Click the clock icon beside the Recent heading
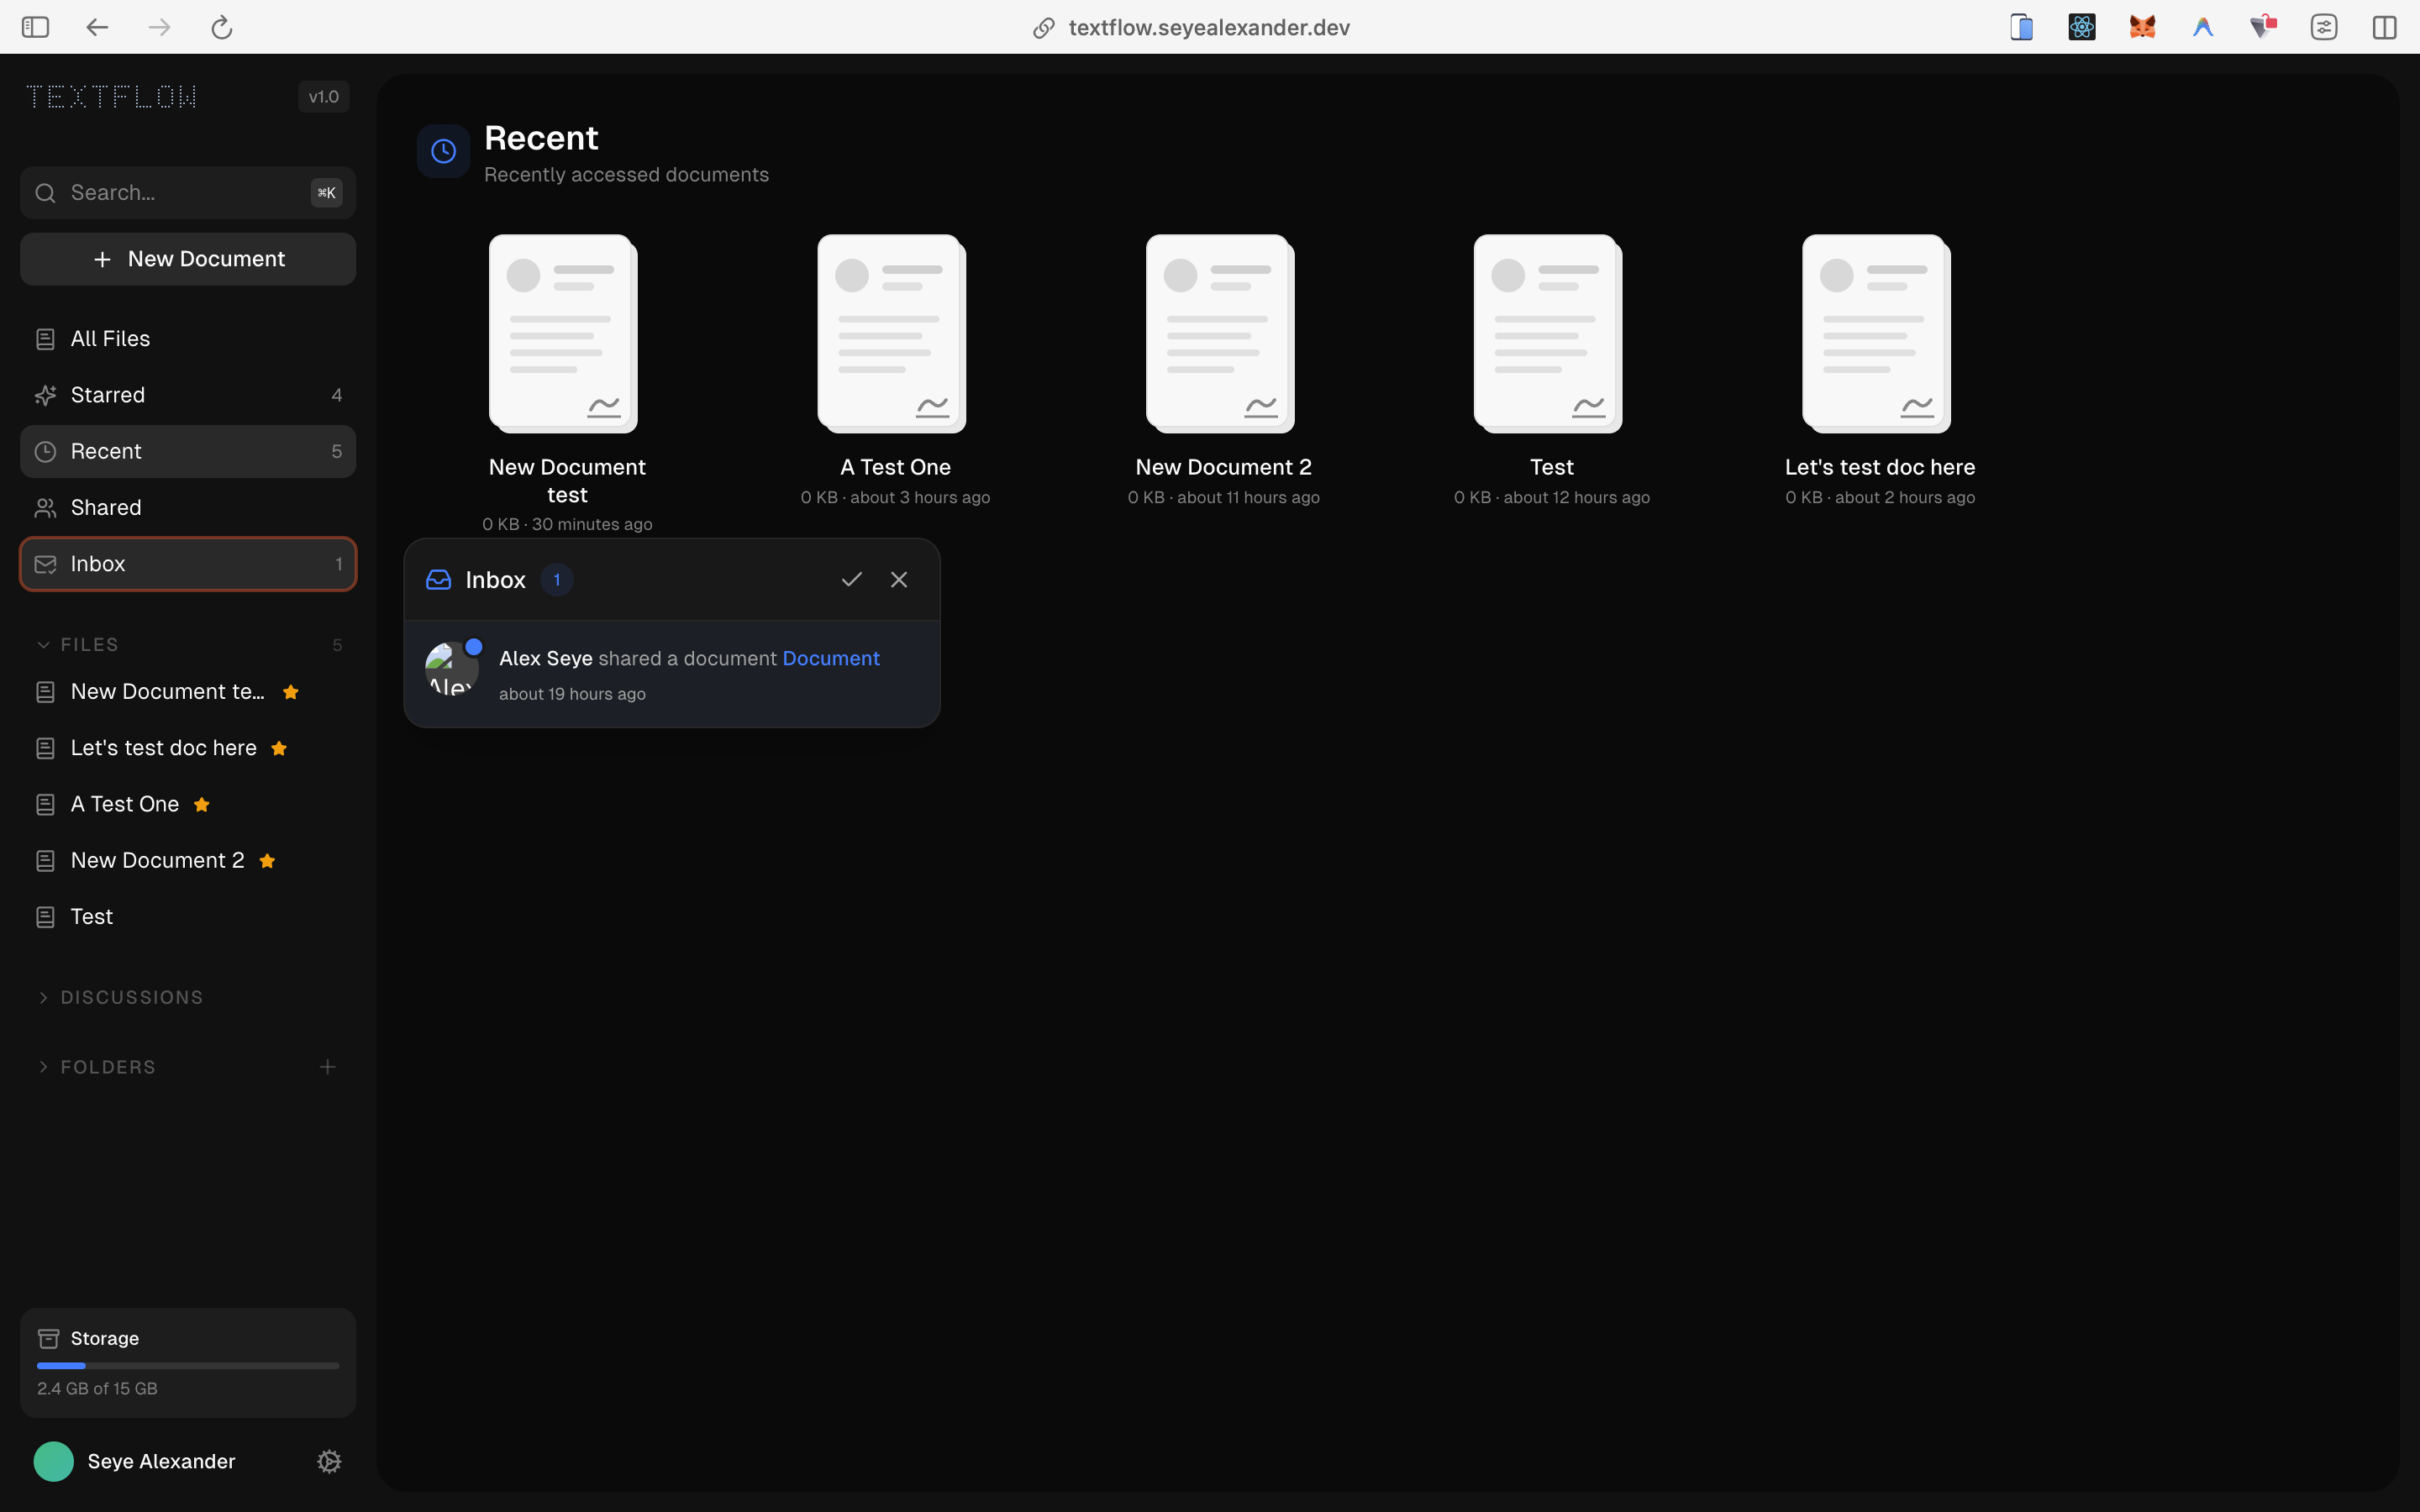The height and width of the screenshot is (1512, 2420). coord(443,150)
